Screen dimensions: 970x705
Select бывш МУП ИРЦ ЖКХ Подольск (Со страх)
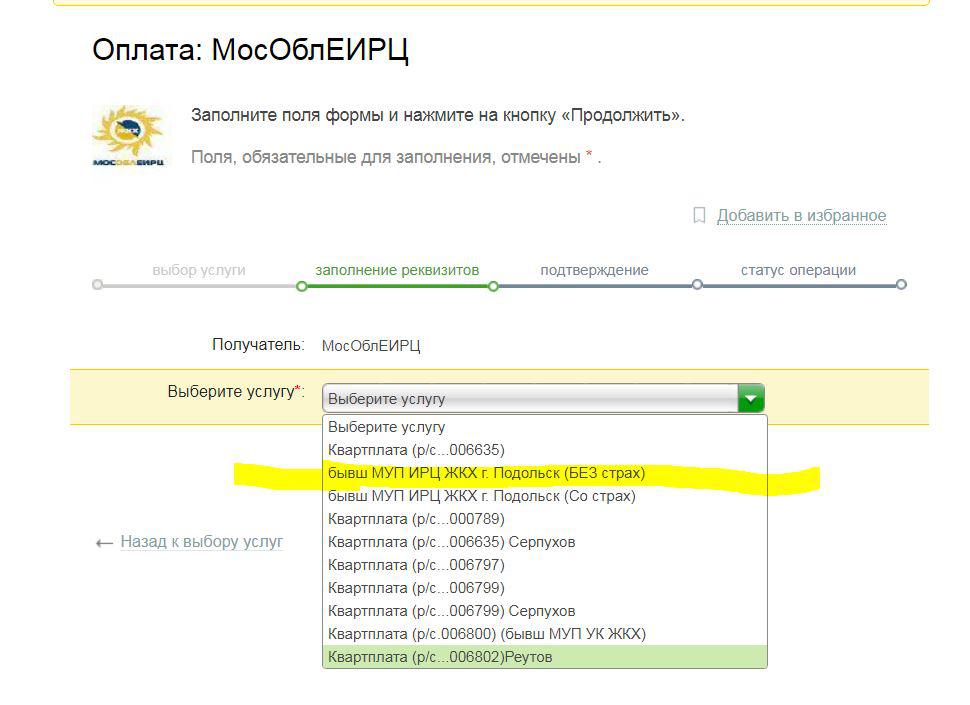[x=481, y=496]
